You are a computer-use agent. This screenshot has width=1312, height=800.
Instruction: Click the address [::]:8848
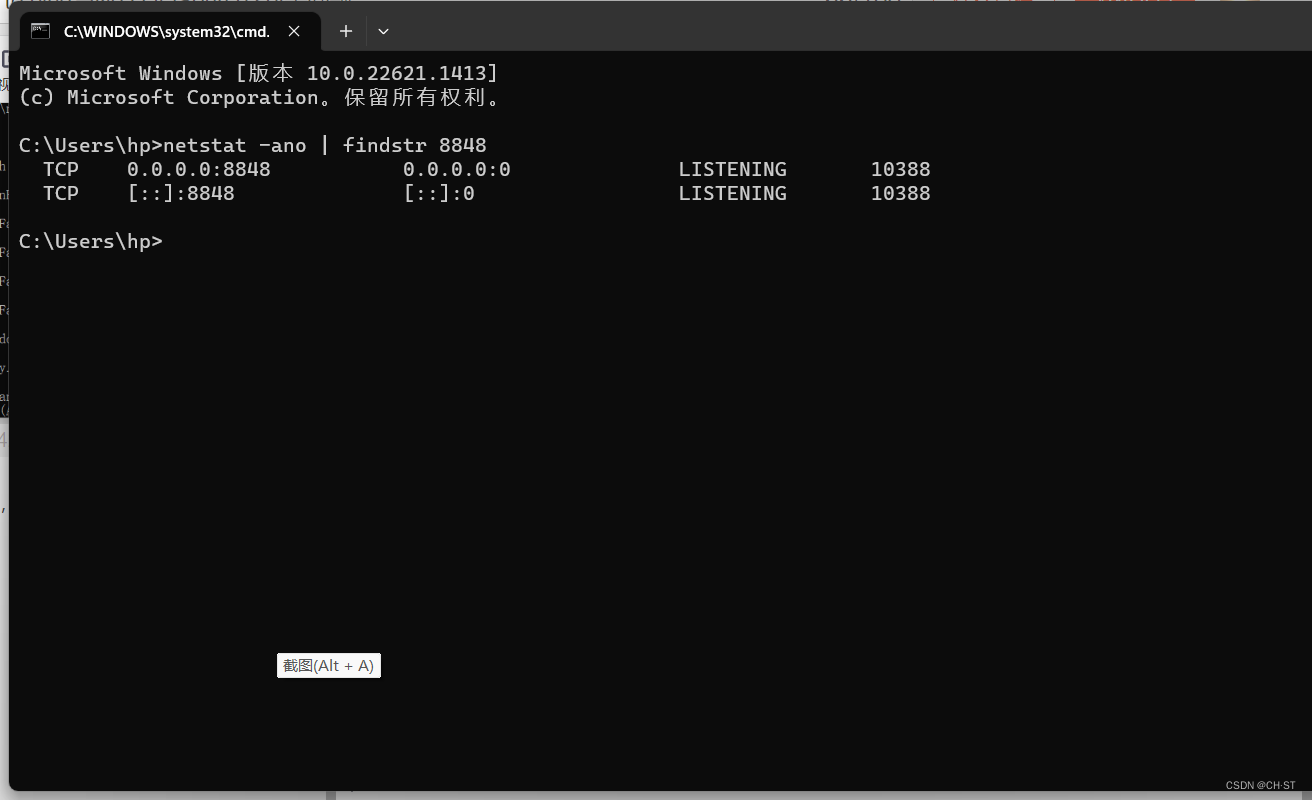(181, 193)
